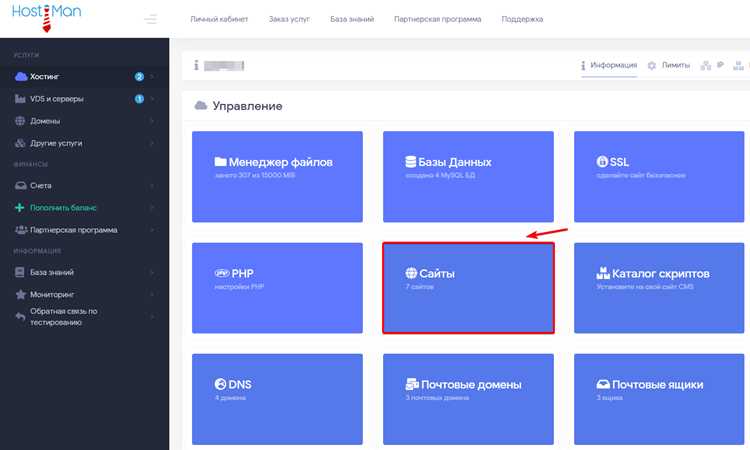Toggle sidebar with the hamburger menu icon
The image size is (750, 450).
pyautogui.click(x=151, y=19)
